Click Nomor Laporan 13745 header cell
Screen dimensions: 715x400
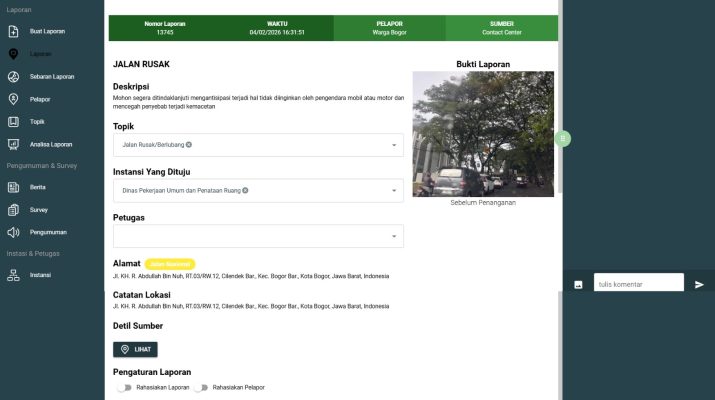165,28
